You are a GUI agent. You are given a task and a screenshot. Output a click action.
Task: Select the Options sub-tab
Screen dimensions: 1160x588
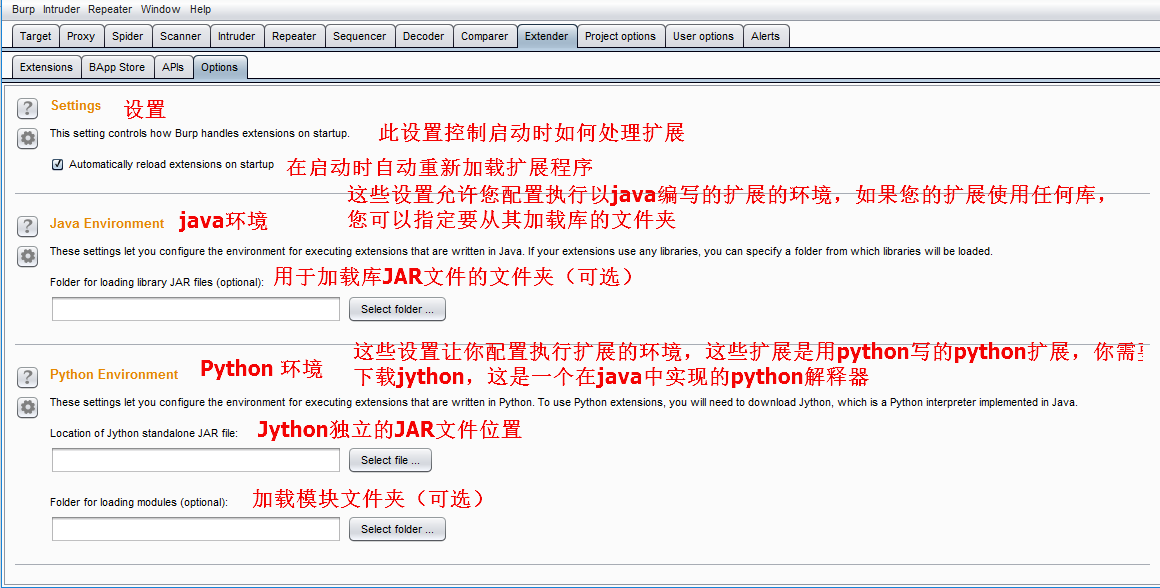219,67
